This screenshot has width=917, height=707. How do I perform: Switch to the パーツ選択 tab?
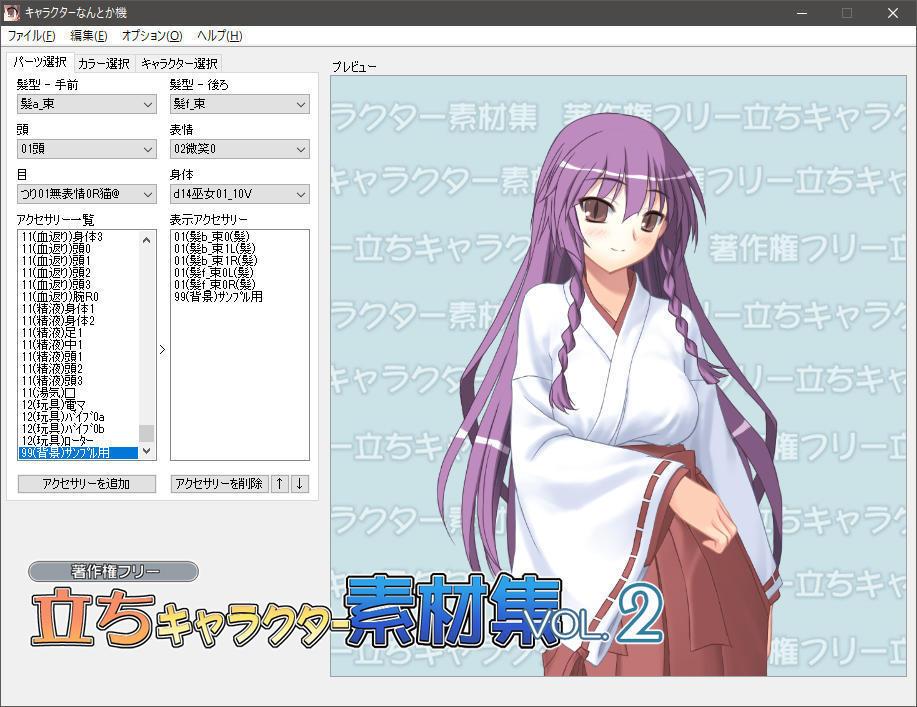40,62
